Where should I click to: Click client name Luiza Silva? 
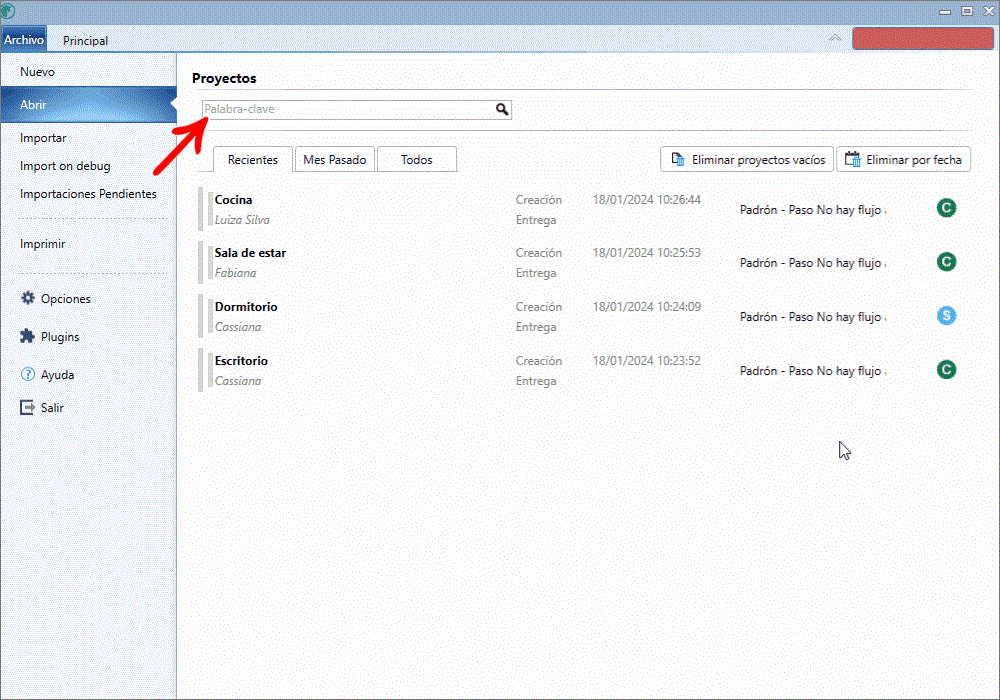coord(242,220)
